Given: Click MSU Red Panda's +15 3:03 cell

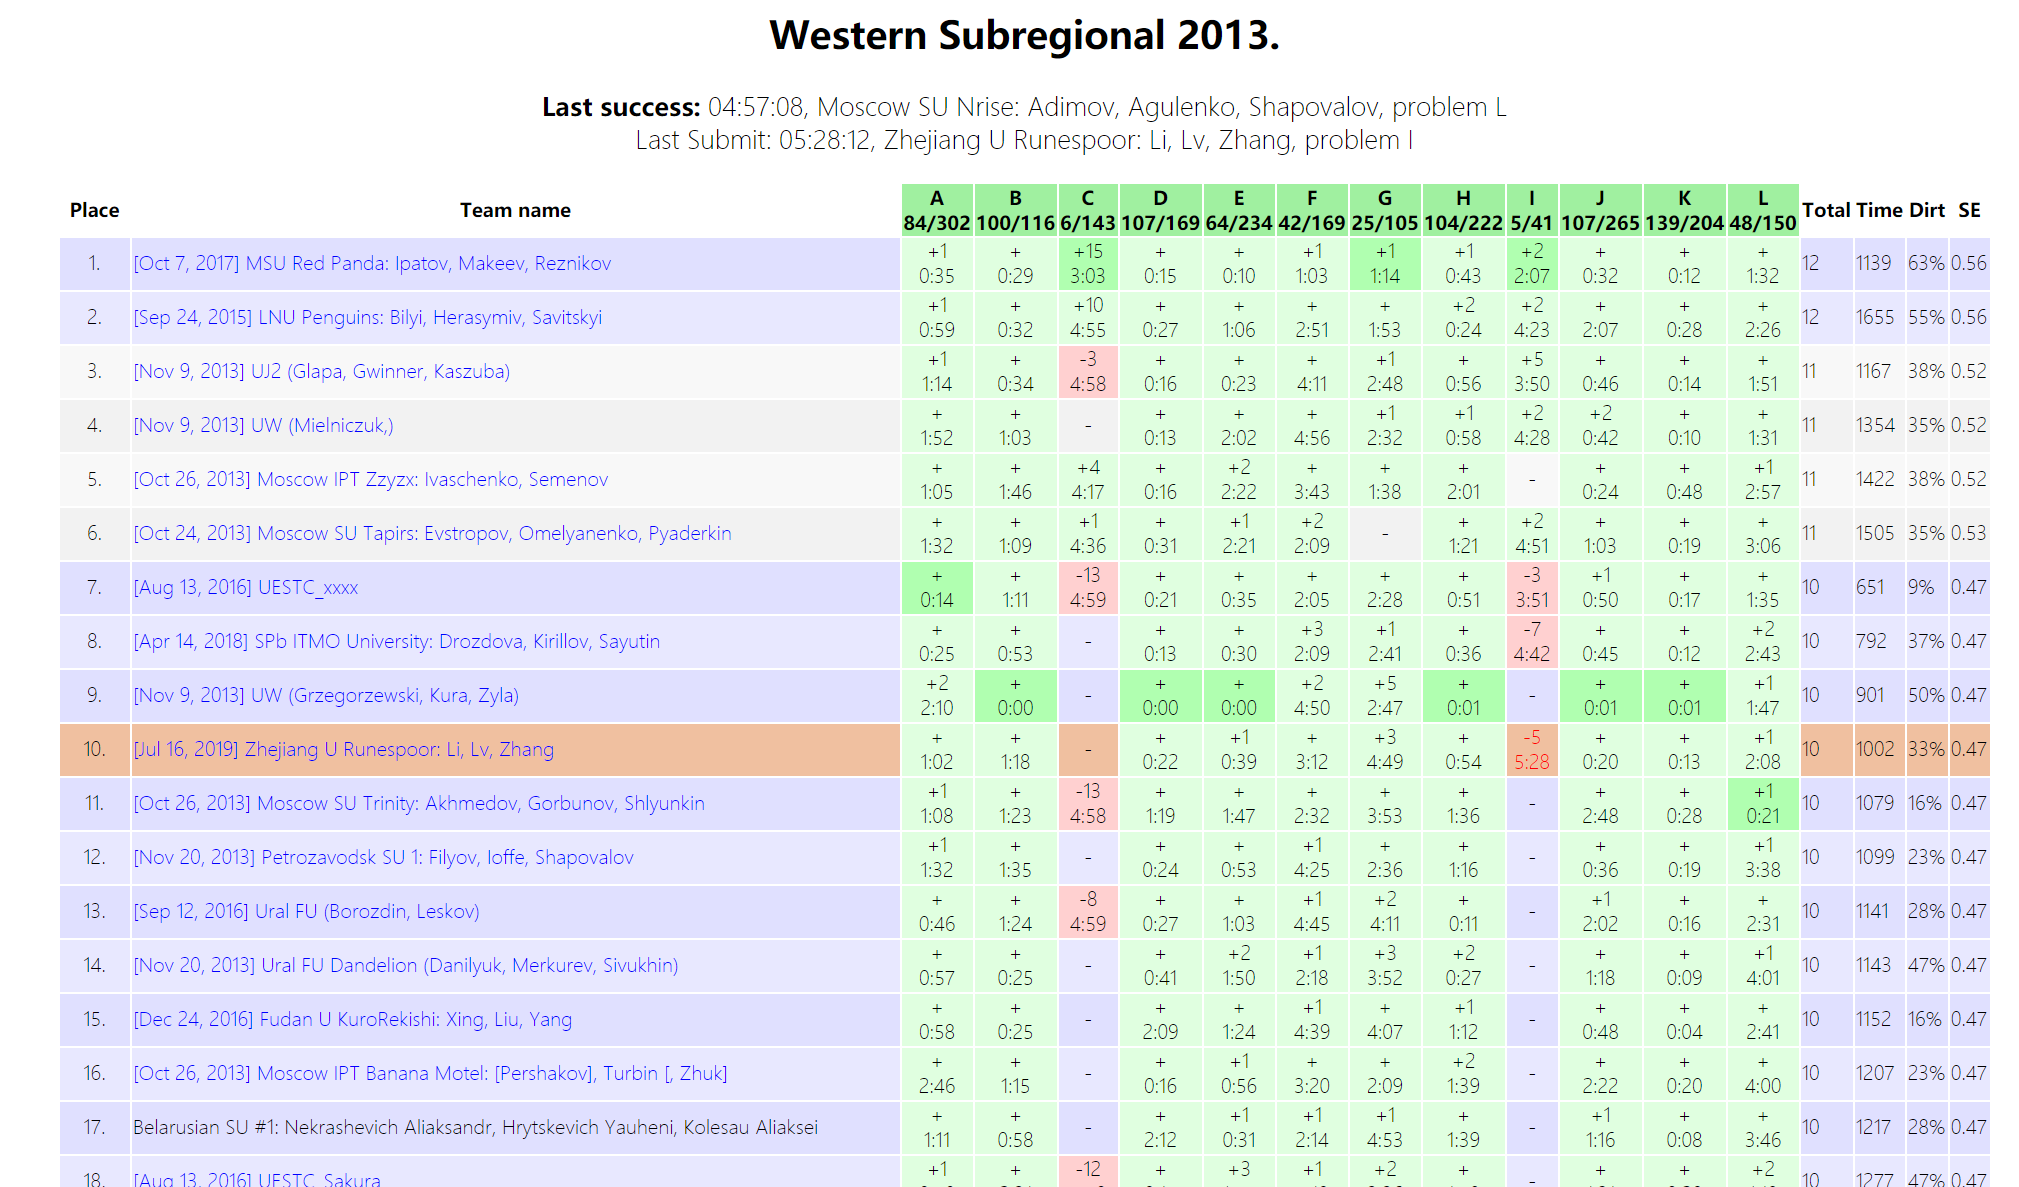Looking at the screenshot, I should tap(1087, 264).
